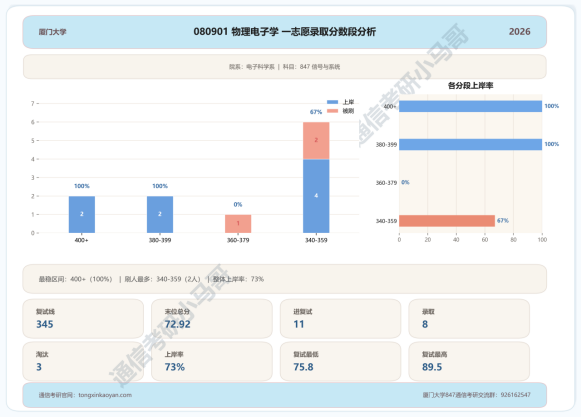581x418 pixels.
Task: Click the summary "最稳区间：400+（100%）"
Action: pyautogui.click(x=75, y=279)
